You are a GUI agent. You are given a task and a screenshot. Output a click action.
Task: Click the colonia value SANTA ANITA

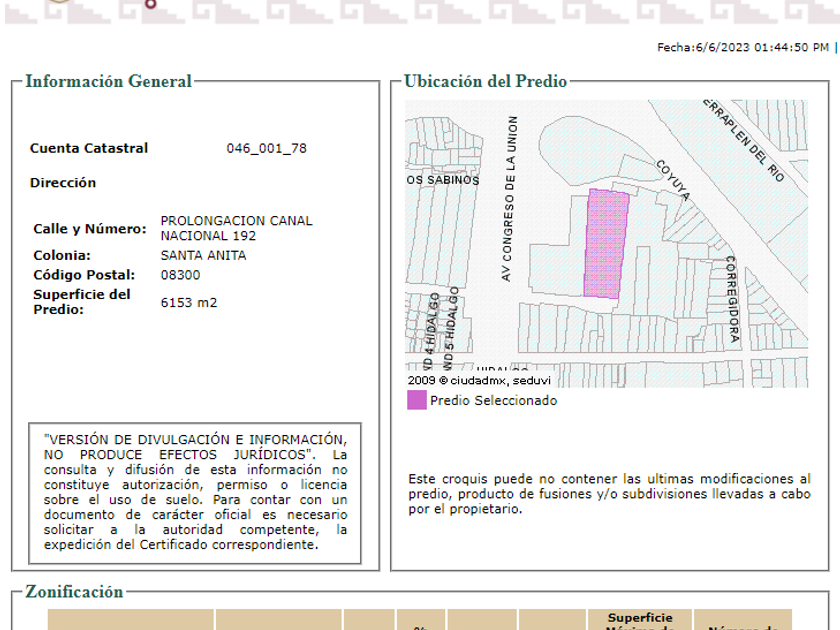point(203,255)
